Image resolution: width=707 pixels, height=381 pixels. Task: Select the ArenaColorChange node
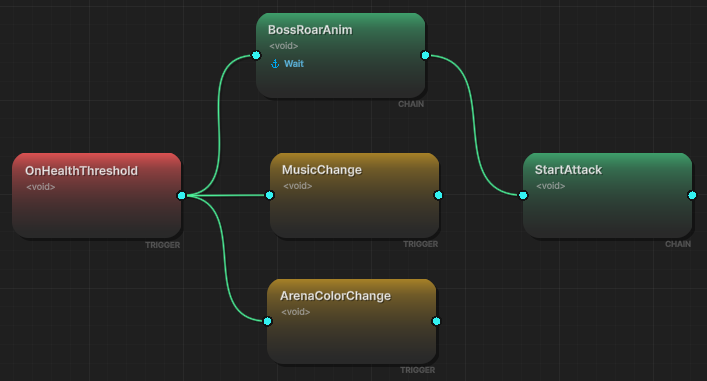(x=352, y=321)
